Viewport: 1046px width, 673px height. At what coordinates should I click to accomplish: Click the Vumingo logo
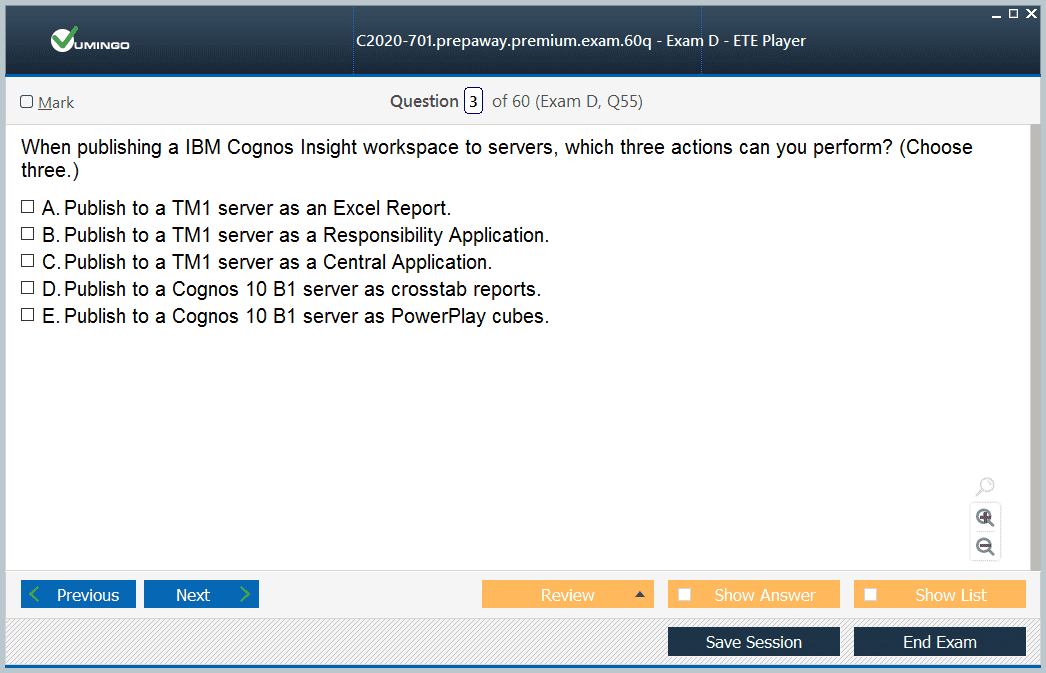90,41
